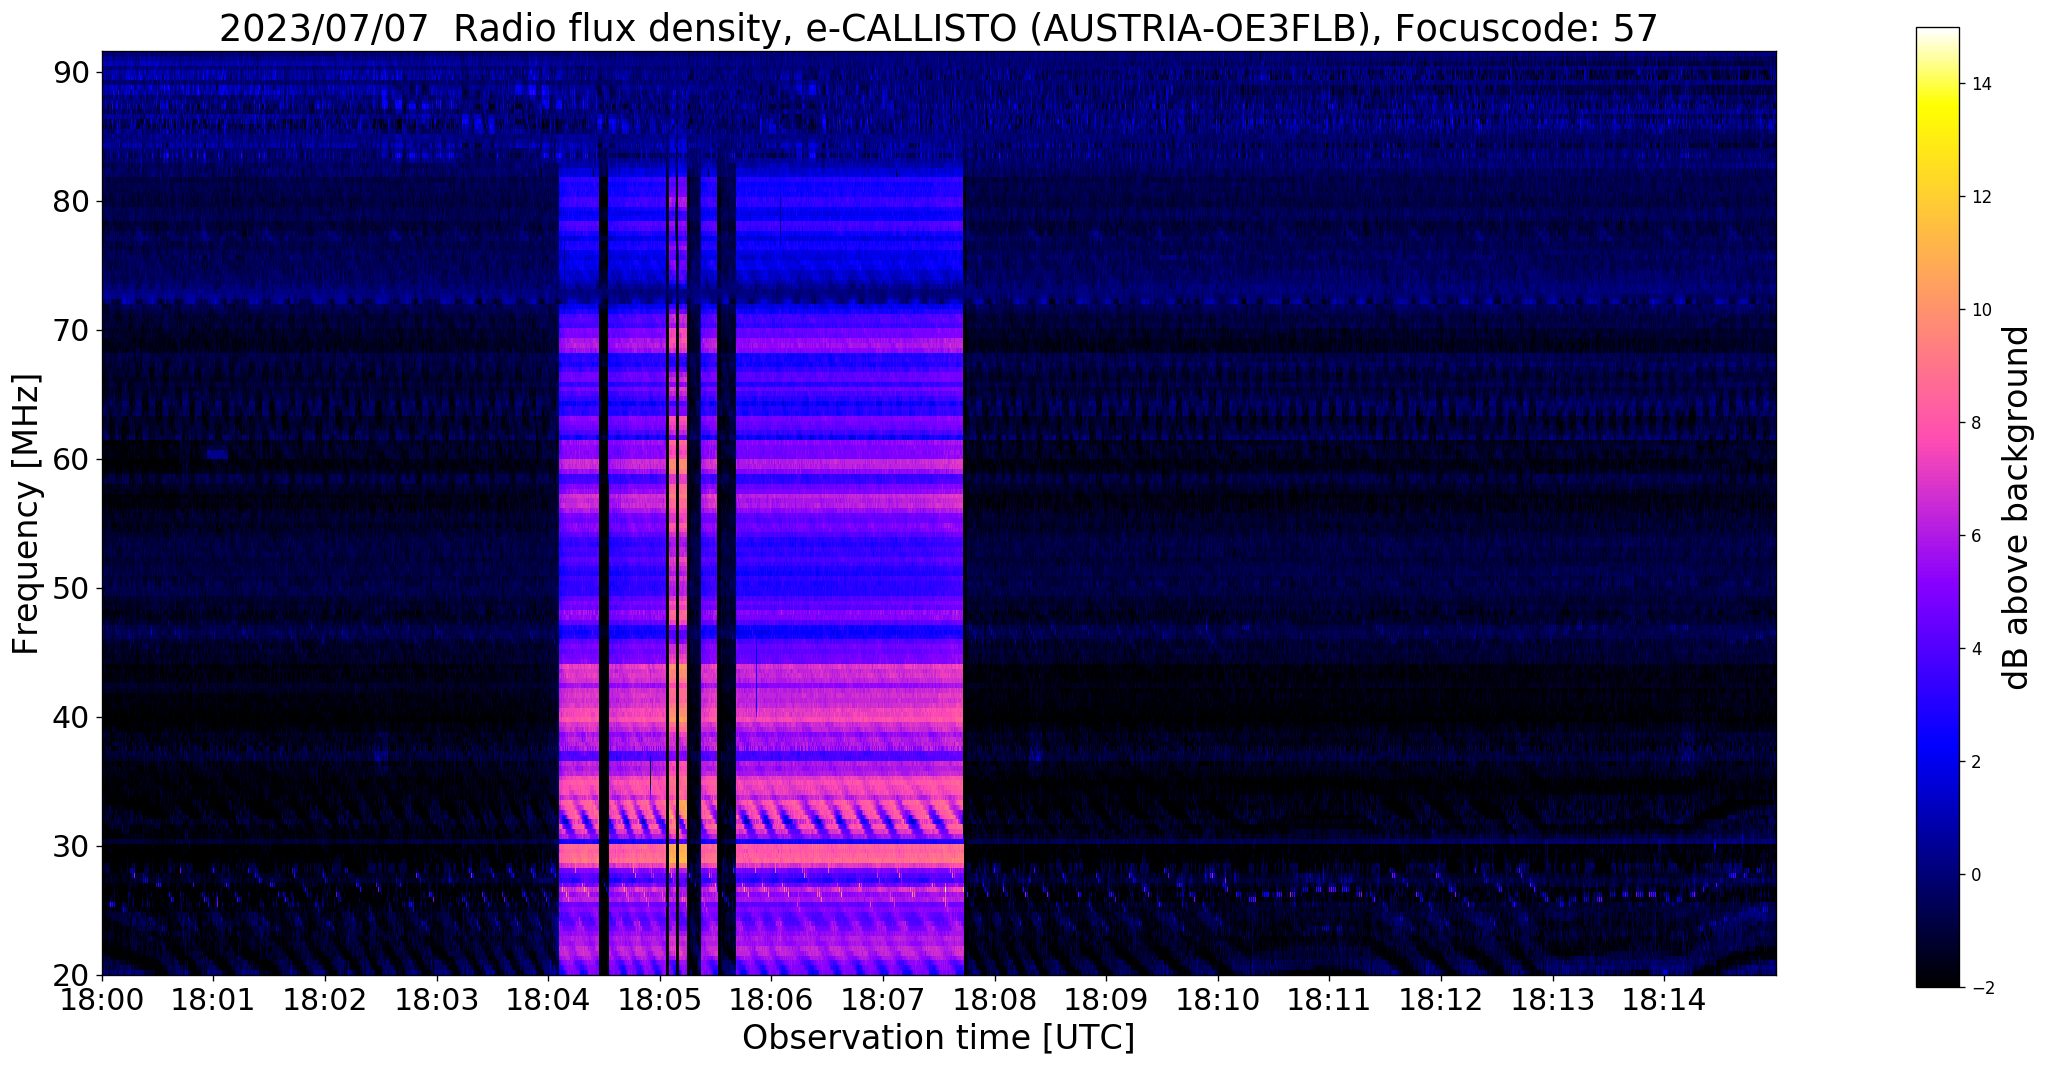Screen dimensions: 2047x1067
Task: Click the 'Frequency [MHz]' y-axis label
Action: (x=26, y=514)
